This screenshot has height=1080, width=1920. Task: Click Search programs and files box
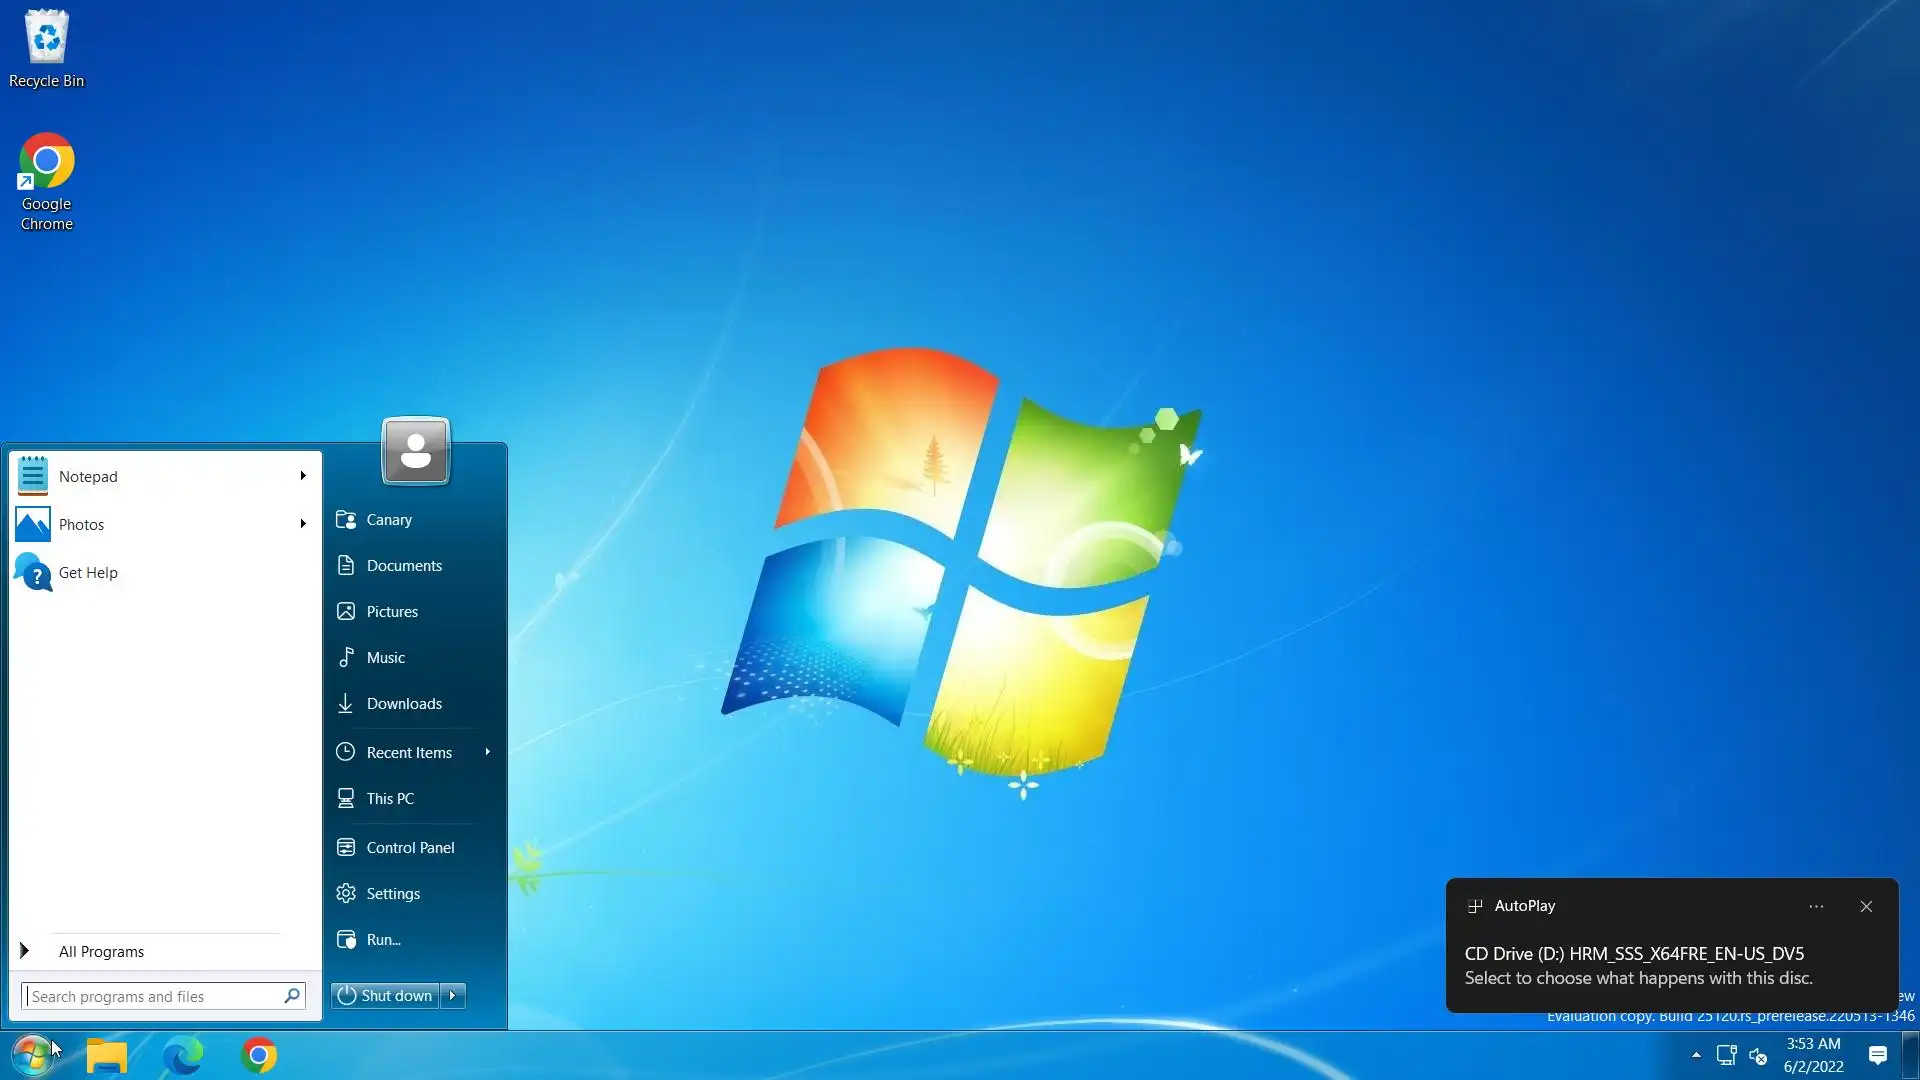click(150, 996)
